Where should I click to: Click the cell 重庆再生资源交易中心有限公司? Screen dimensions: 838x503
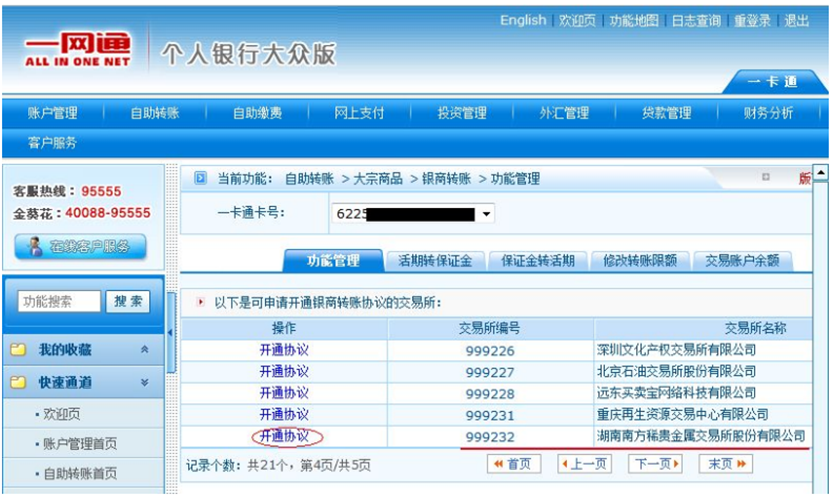(x=682, y=414)
